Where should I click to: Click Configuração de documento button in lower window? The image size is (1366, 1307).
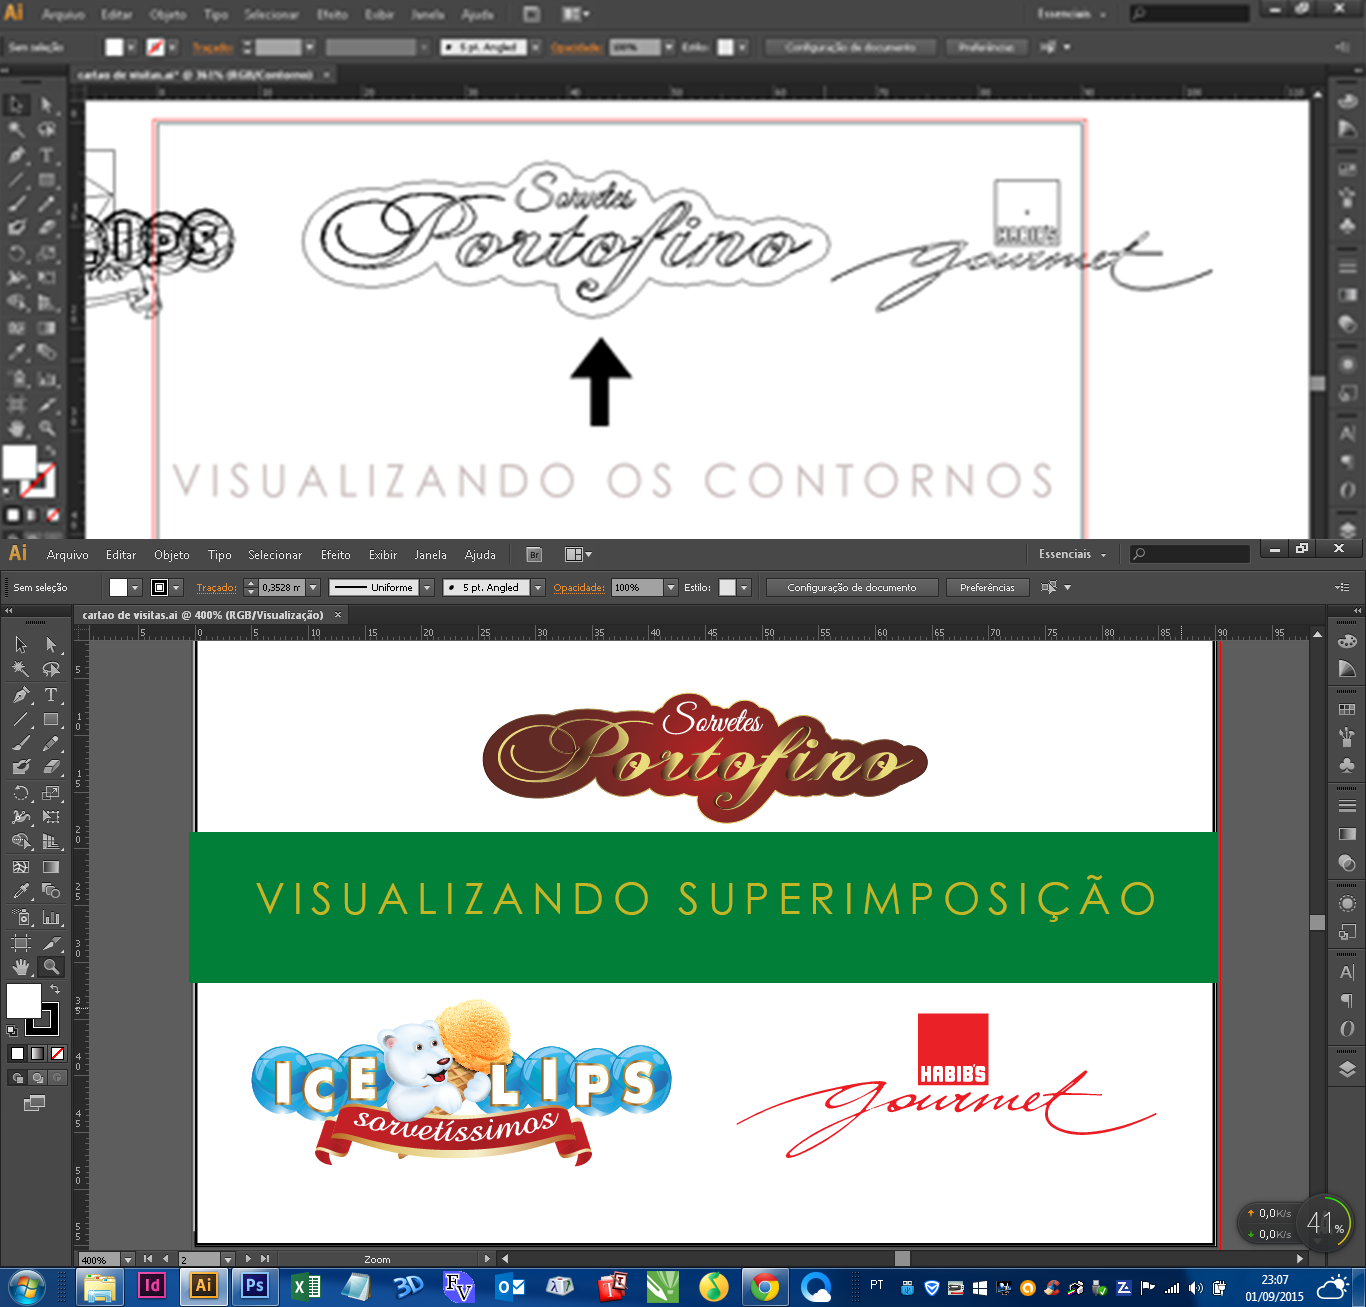[x=852, y=588]
